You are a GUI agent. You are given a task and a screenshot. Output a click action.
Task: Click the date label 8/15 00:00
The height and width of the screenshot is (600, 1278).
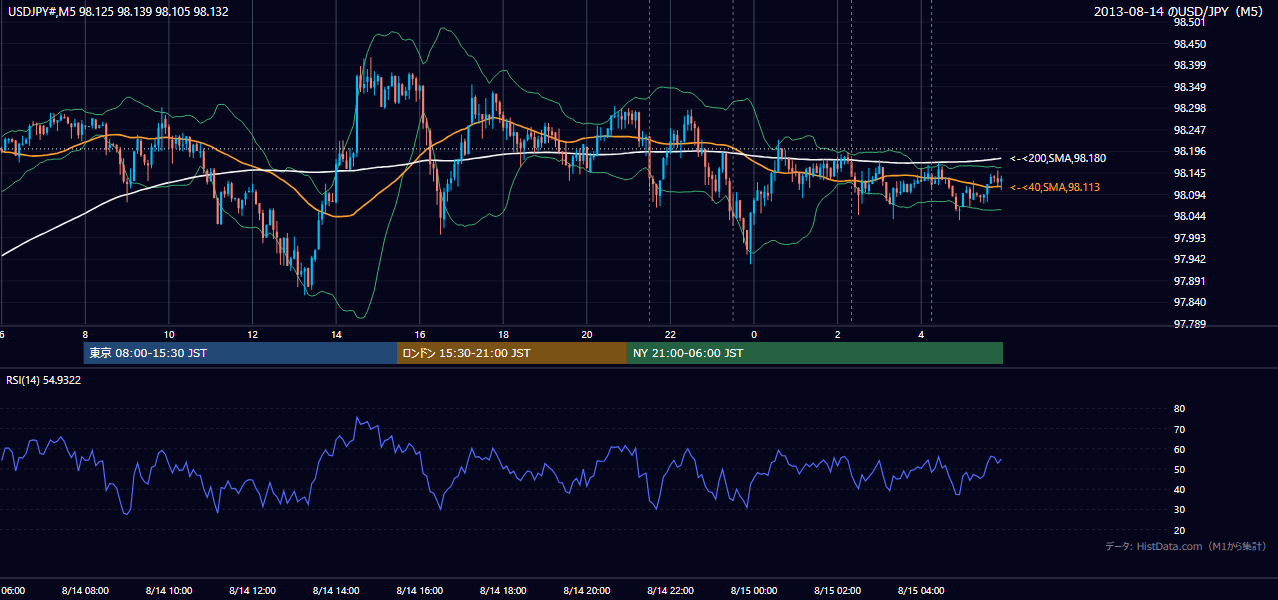pyautogui.click(x=753, y=590)
